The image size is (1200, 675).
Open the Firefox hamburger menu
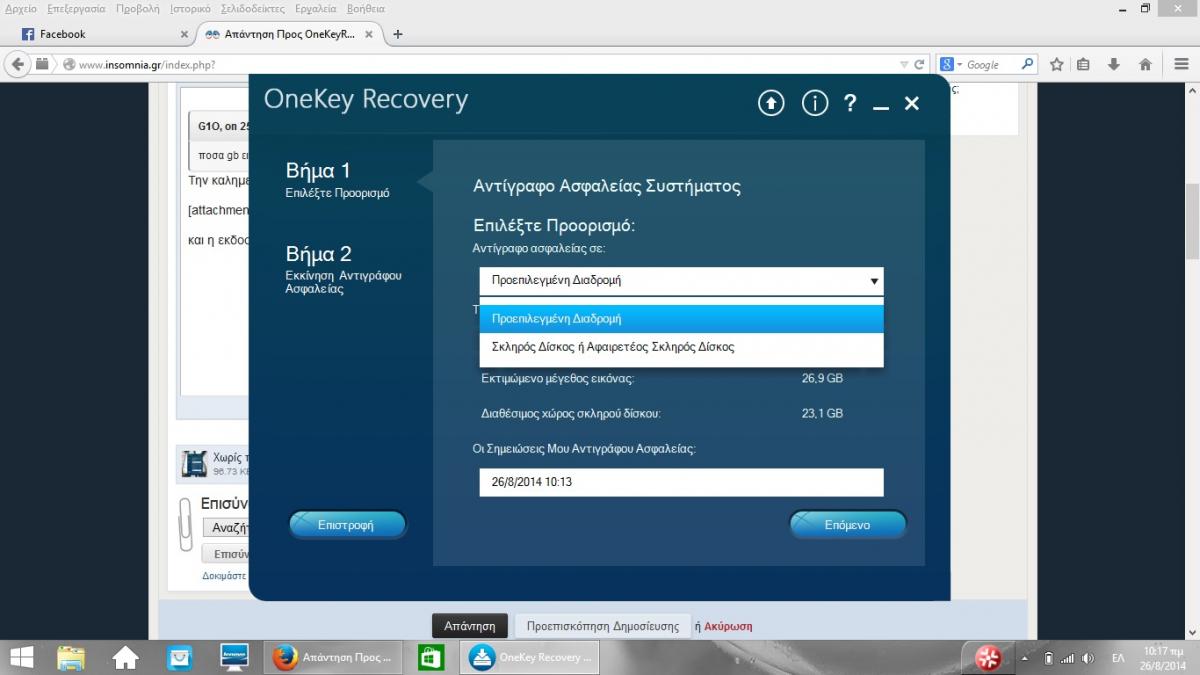[x=1182, y=64]
